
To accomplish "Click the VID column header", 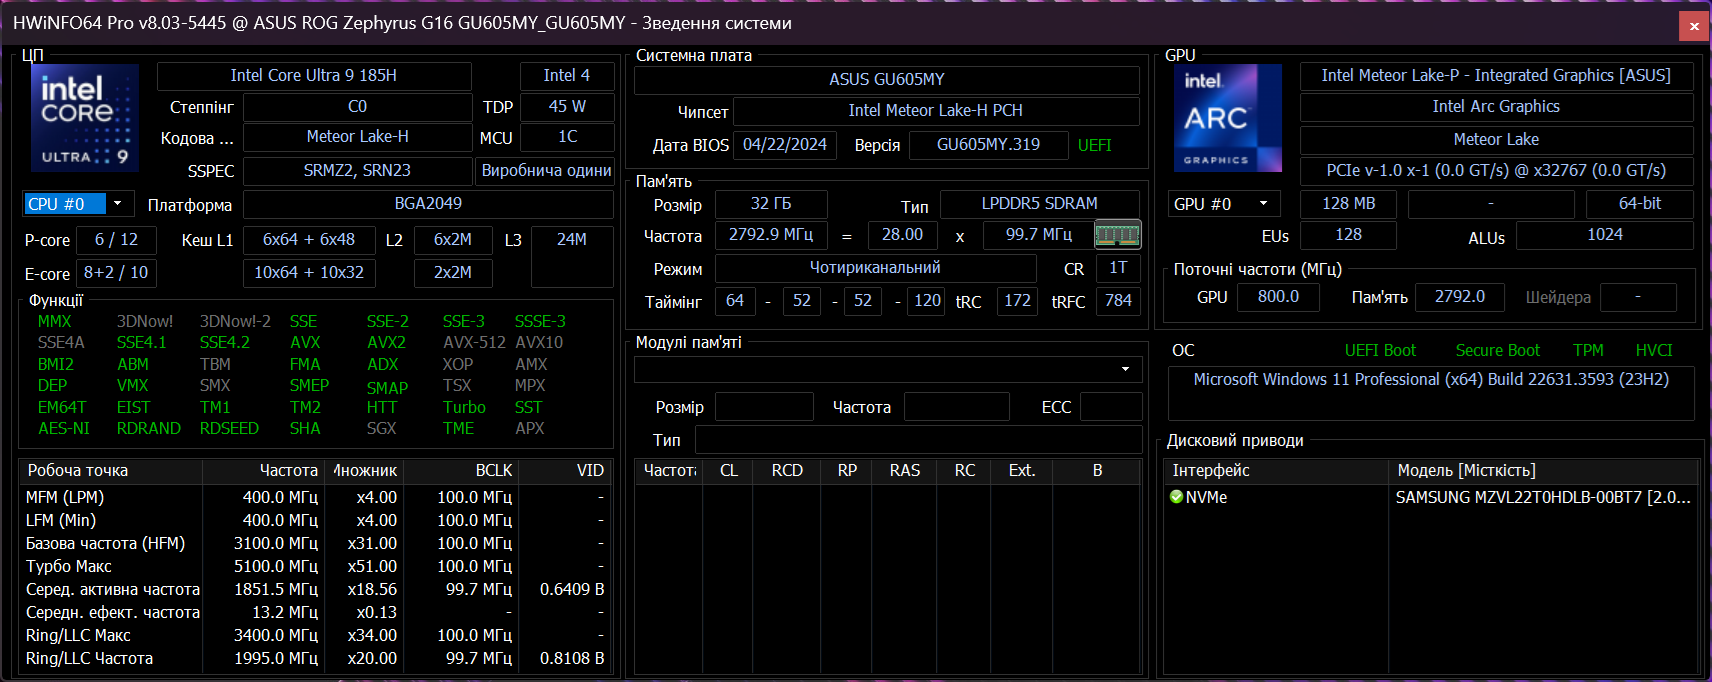I will 564,471.
